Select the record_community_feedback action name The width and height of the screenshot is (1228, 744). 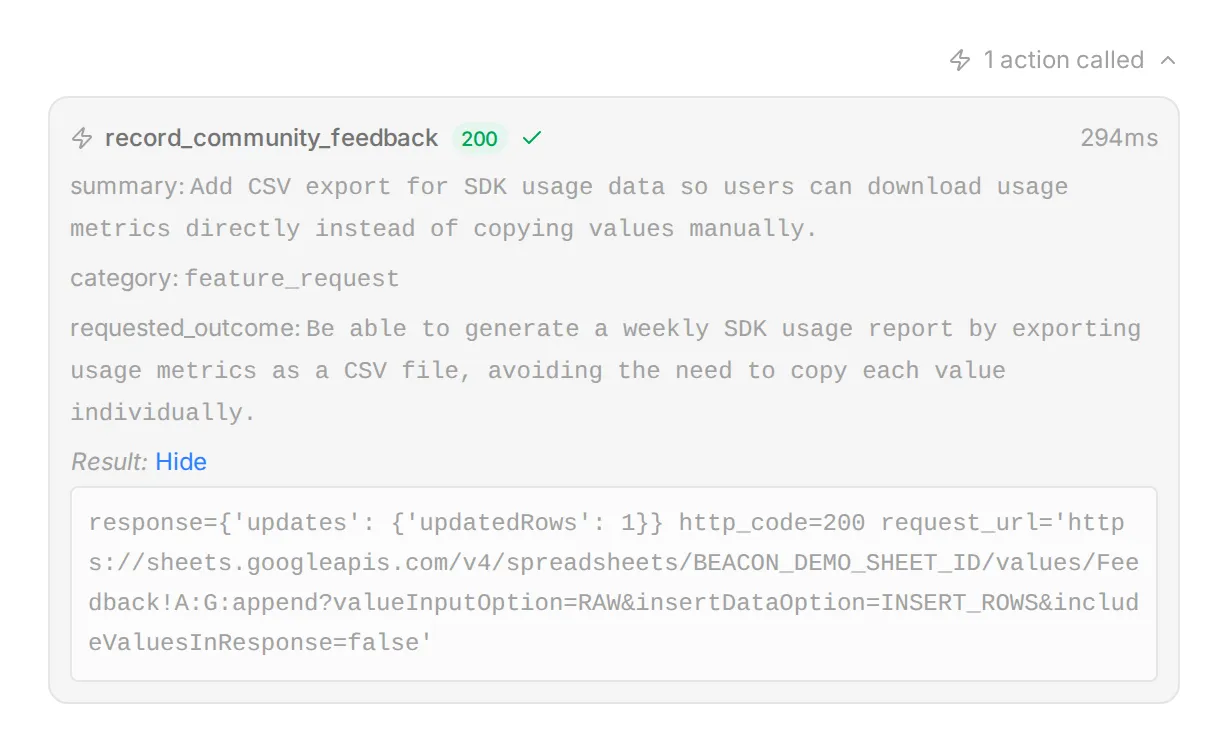tap(271, 138)
